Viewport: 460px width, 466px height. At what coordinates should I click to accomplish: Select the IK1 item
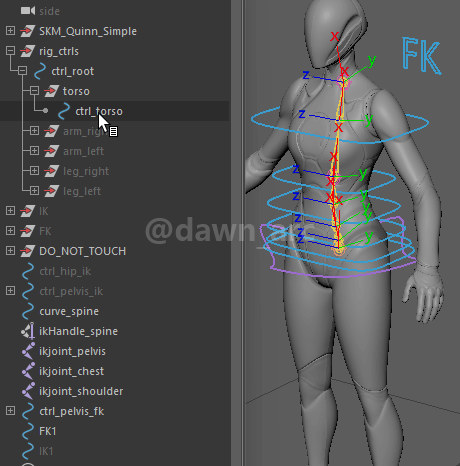(46, 451)
